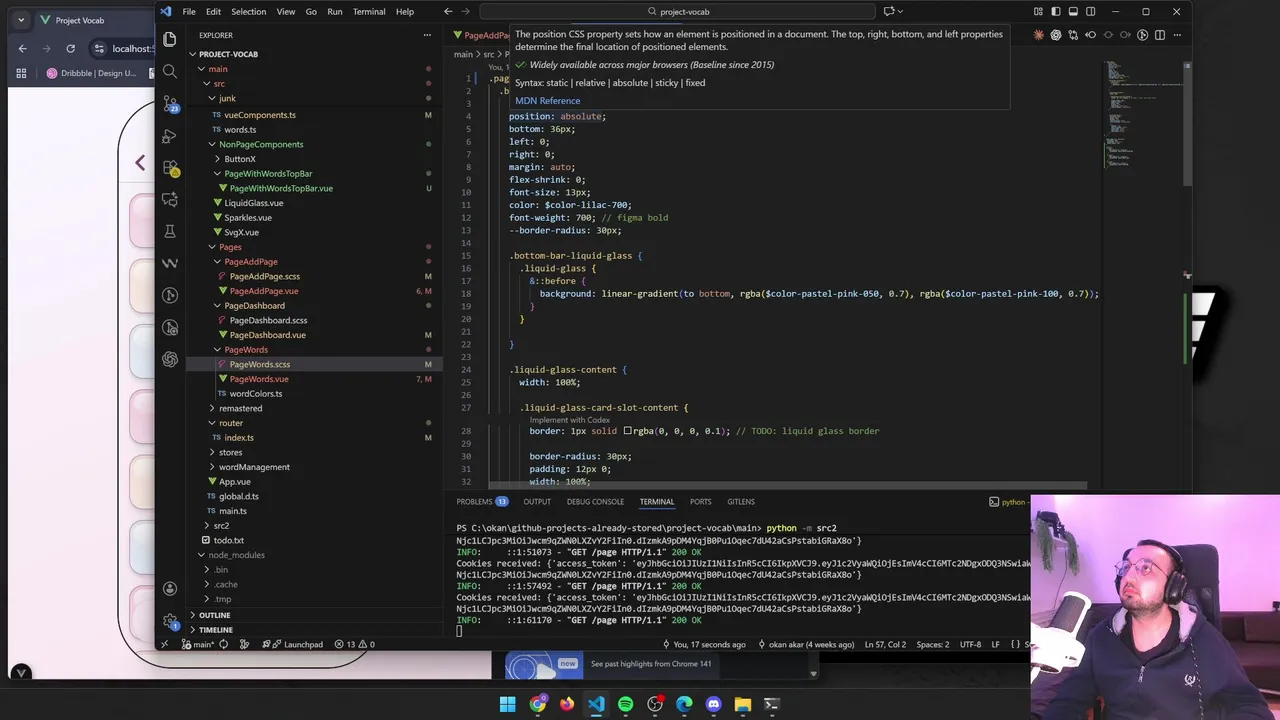This screenshot has height=720, width=1280.
Task: Open Discord from the taskbar
Action: coord(713,704)
